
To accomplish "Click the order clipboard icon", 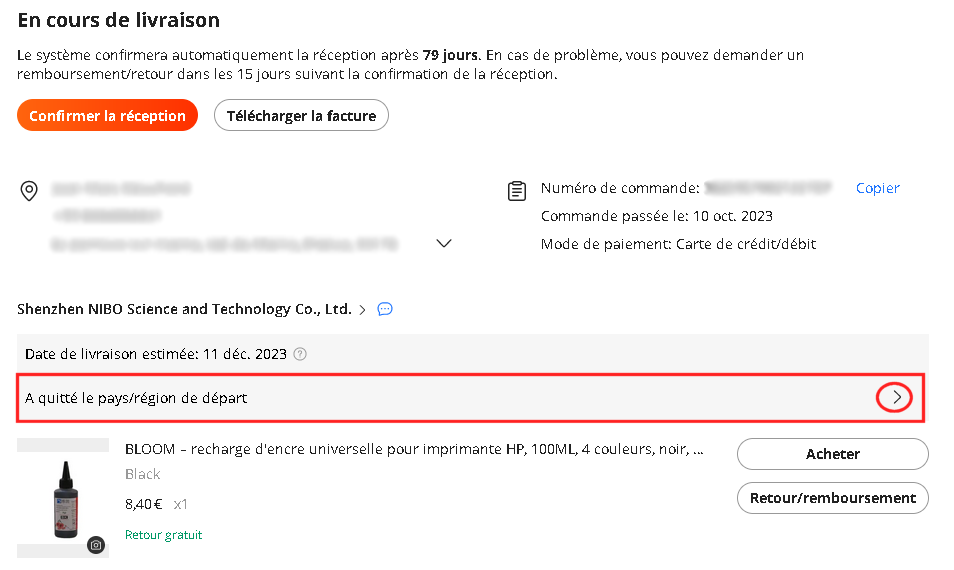I will pyautogui.click(x=517, y=191).
